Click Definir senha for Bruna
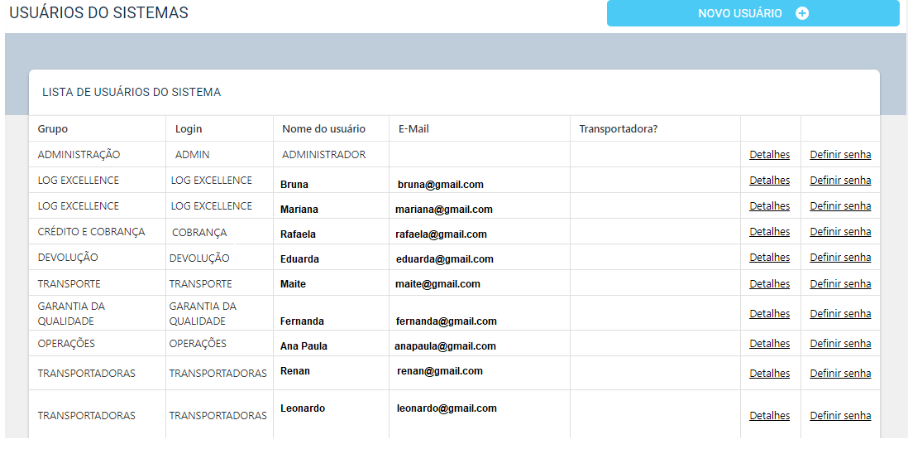 point(840,180)
